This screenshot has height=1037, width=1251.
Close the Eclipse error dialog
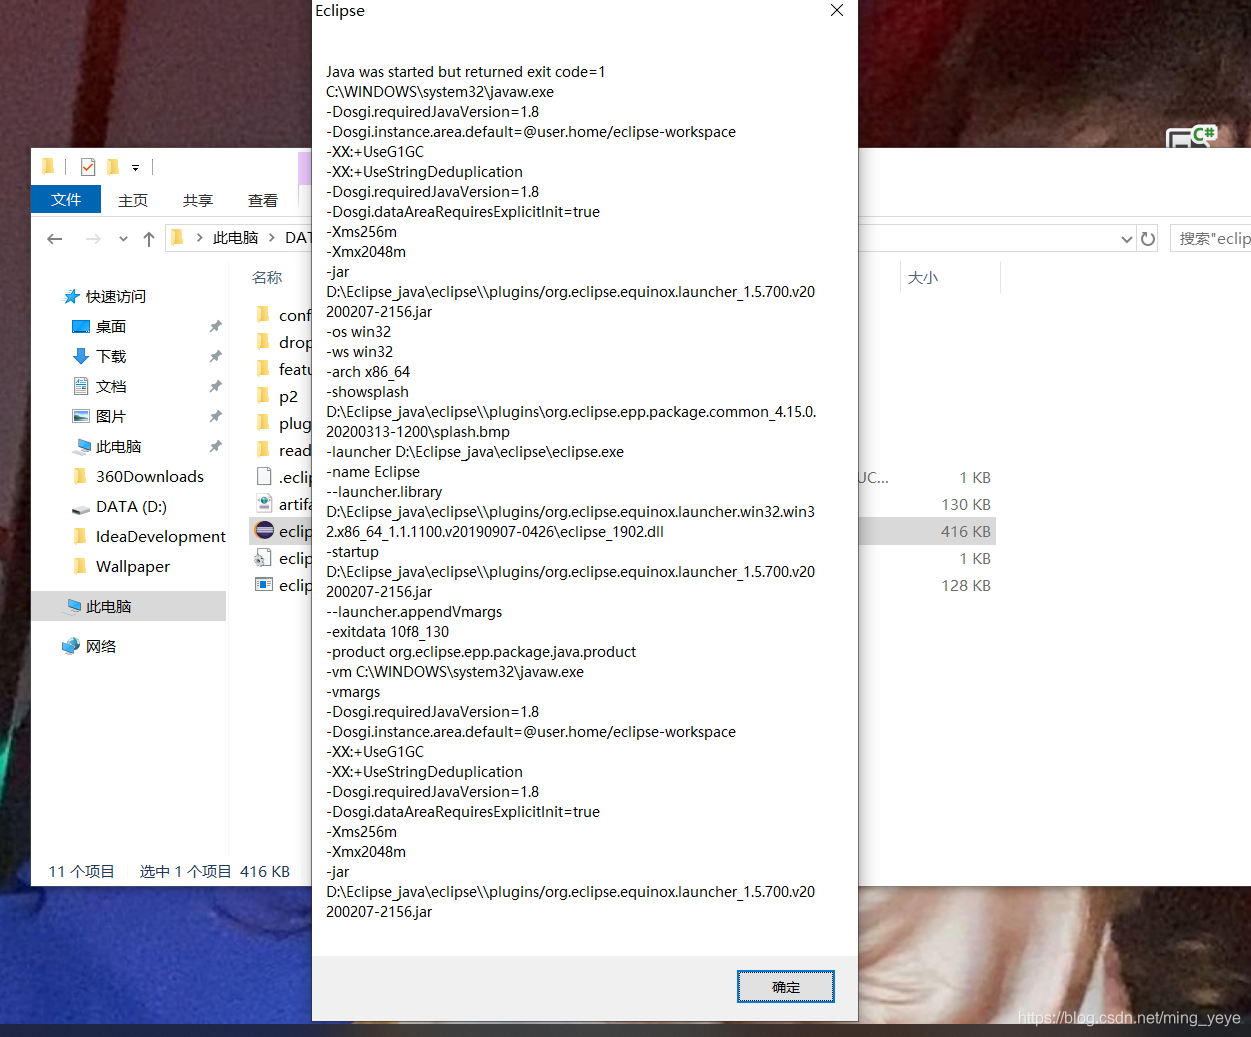[837, 11]
